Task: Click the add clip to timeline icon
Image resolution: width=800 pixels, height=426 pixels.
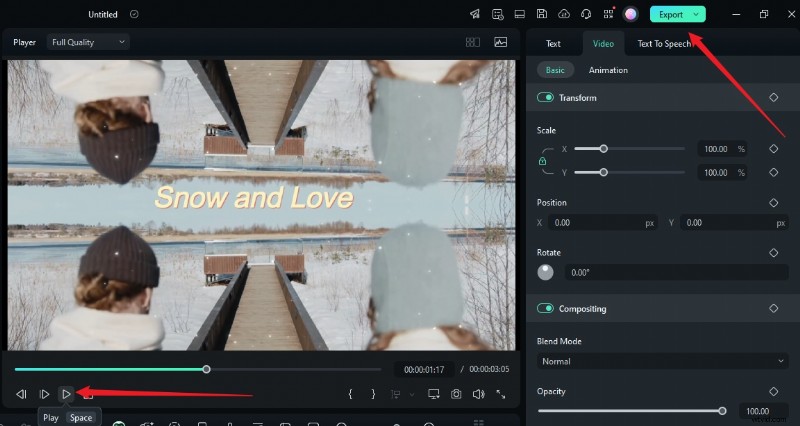Action: (x=395, y=394)
